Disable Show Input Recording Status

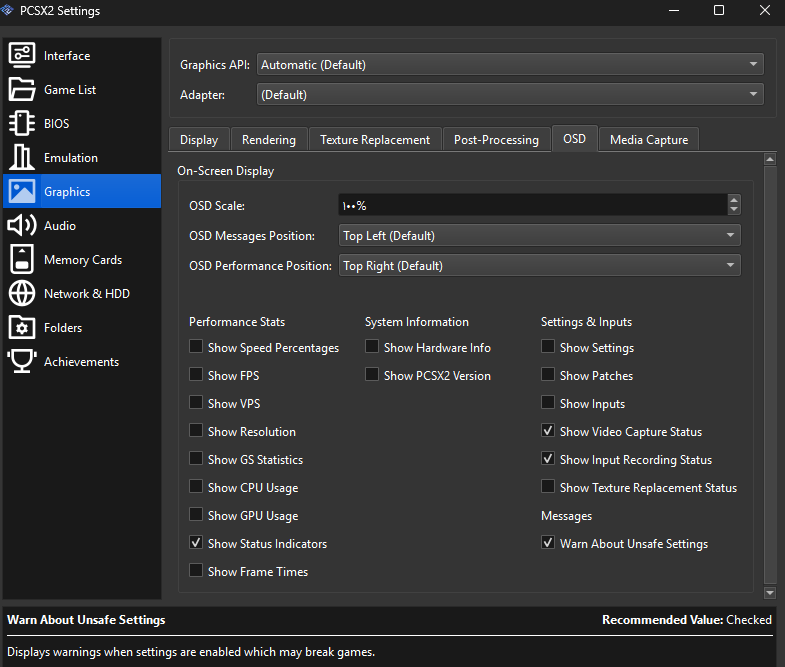tap(548, 459)
